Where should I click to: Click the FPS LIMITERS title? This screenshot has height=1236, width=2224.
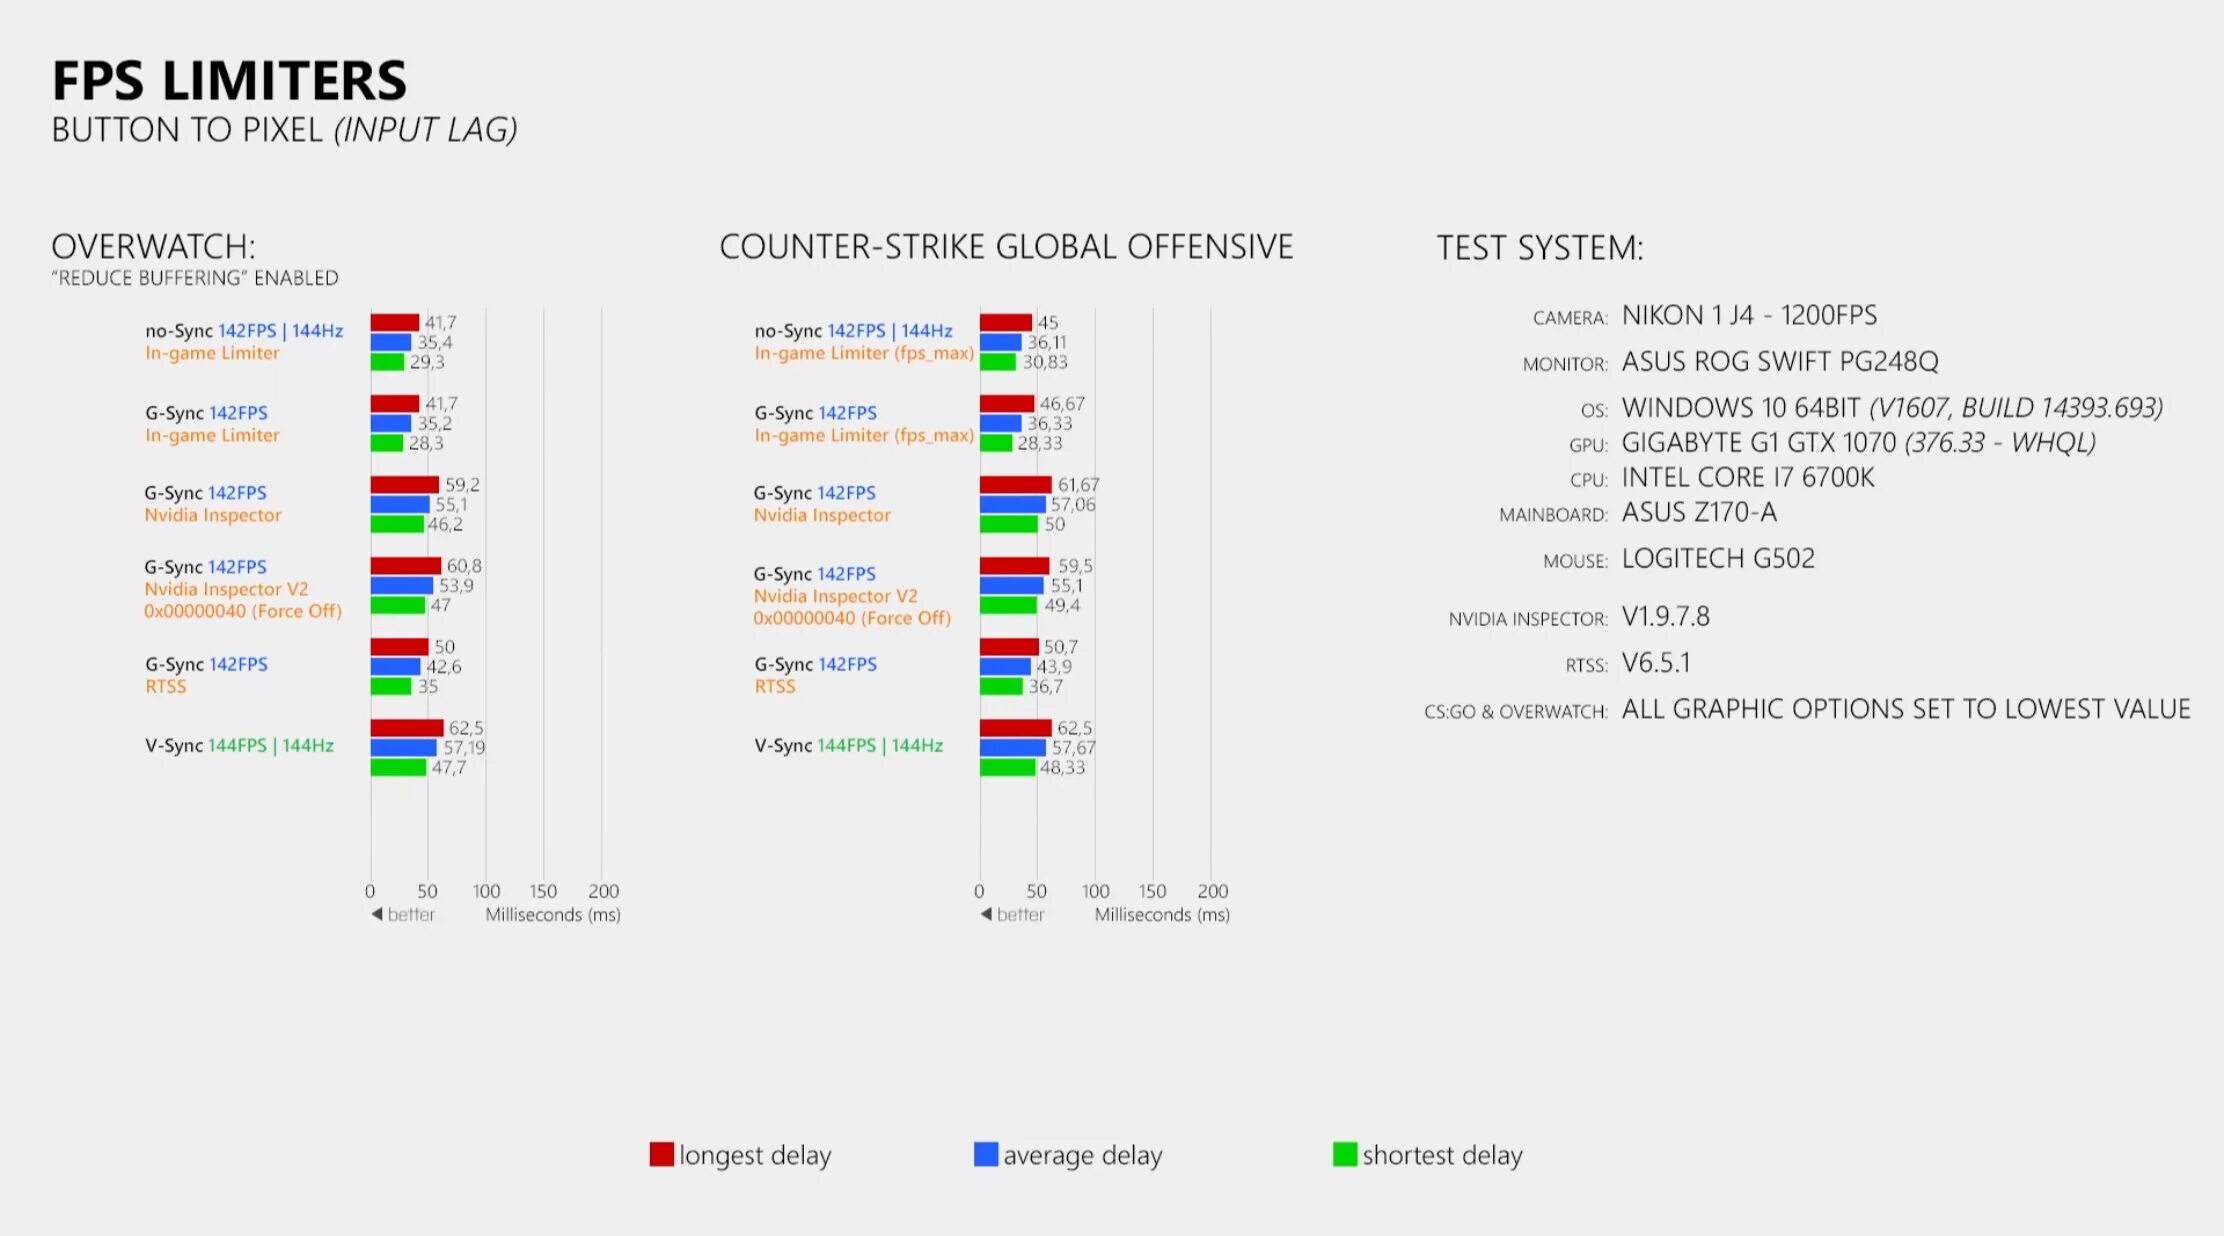230,81
